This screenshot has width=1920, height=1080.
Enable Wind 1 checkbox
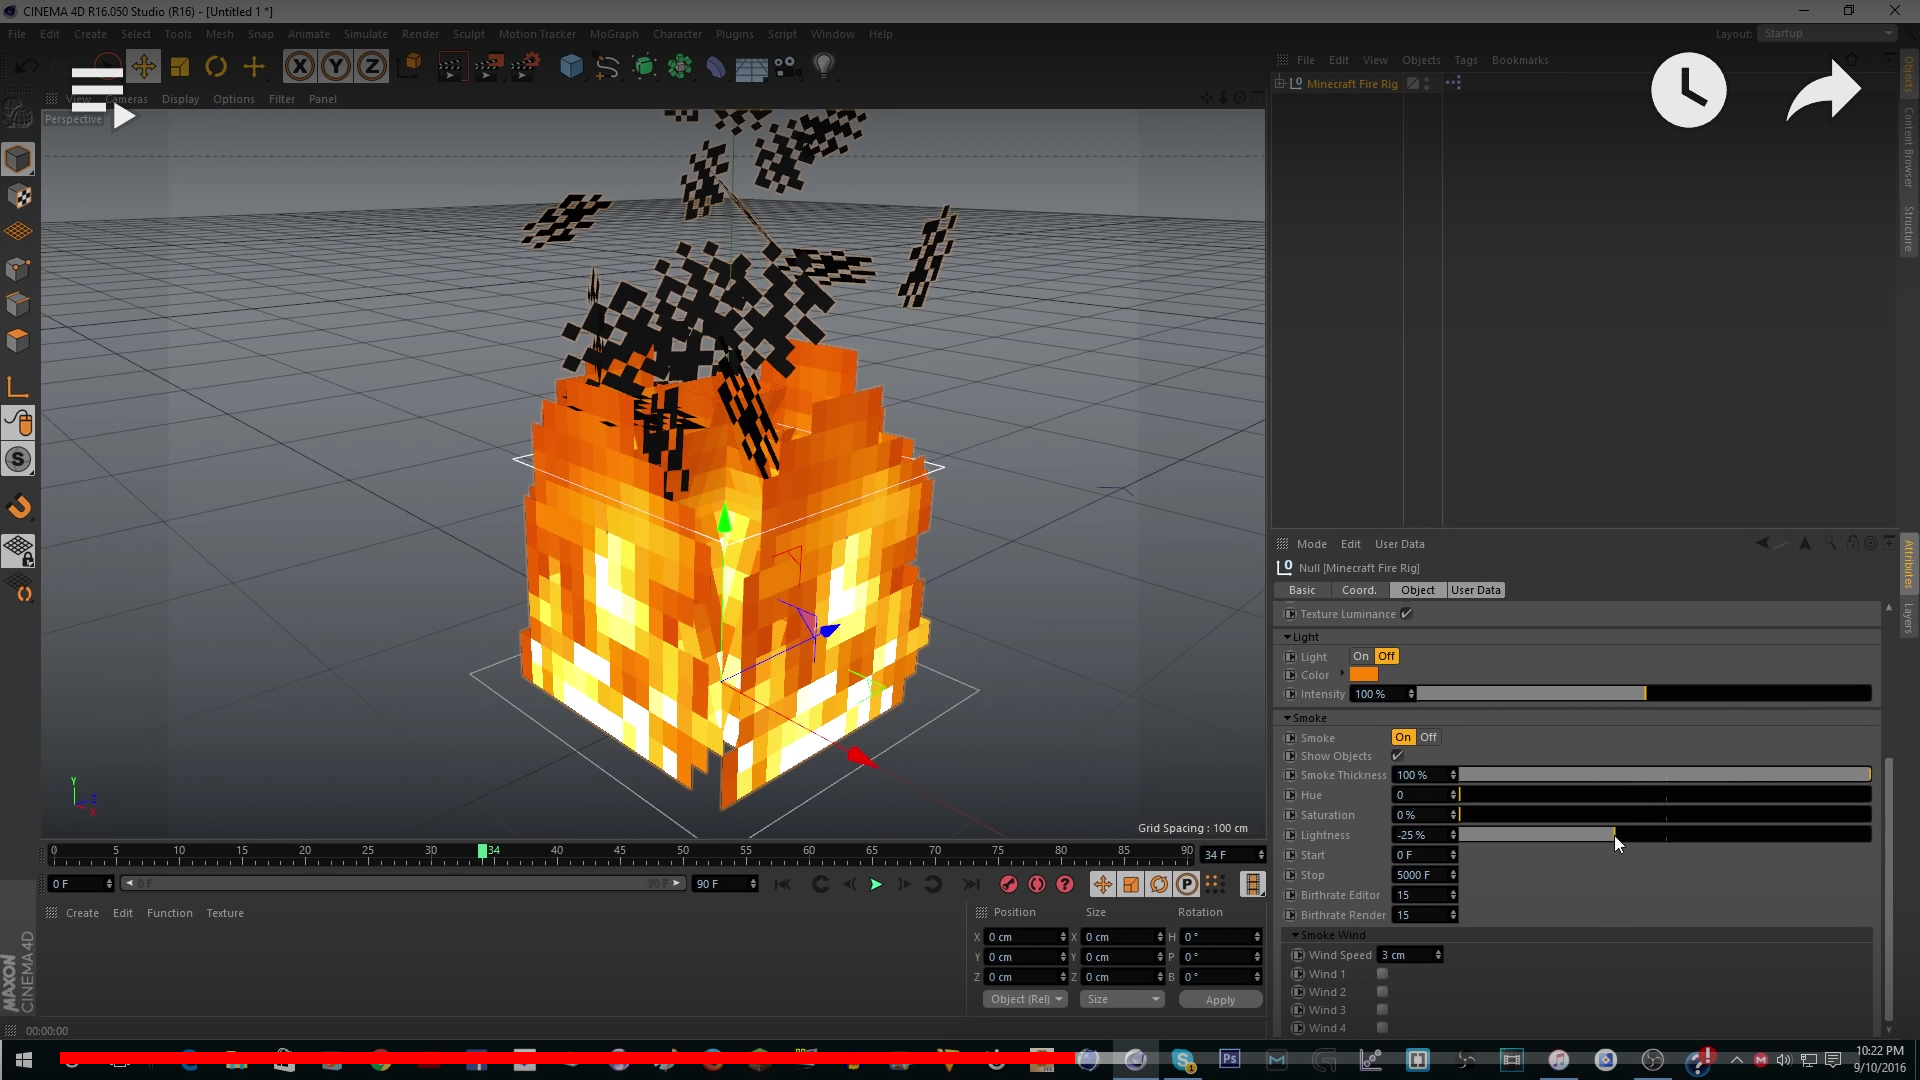1382,974
